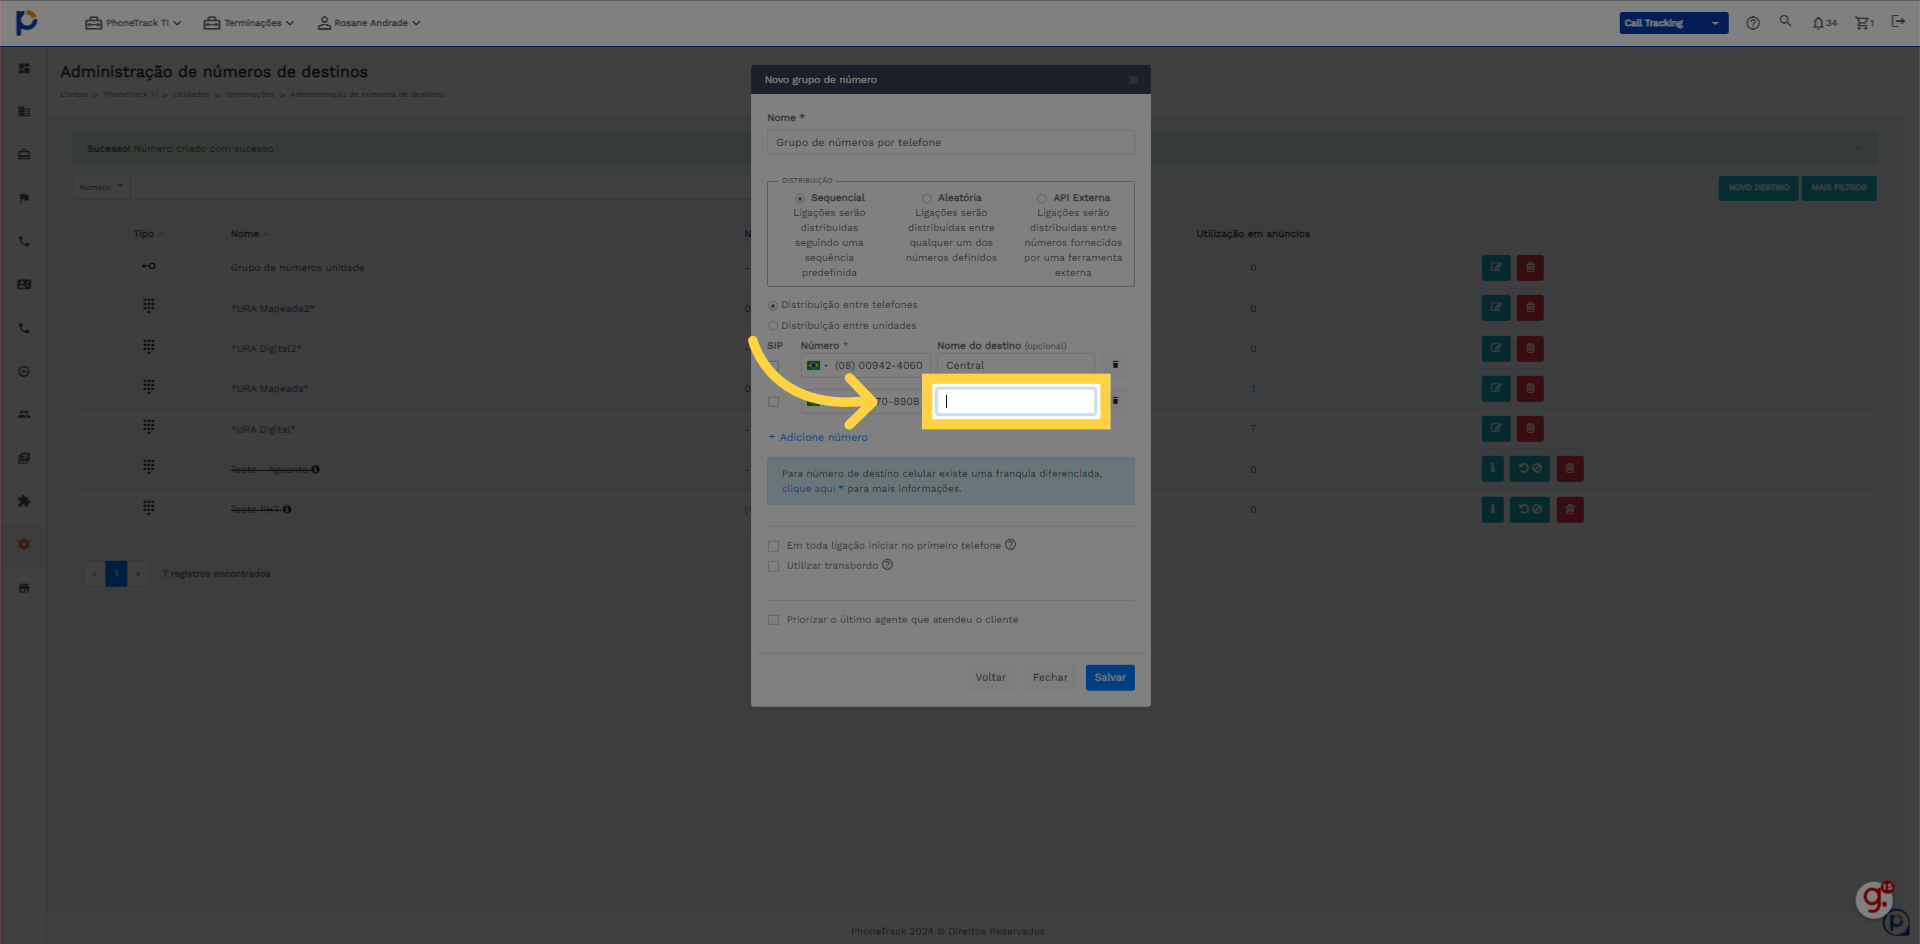Image resolution: width=1920 pixels, height=944 pixels.
Task: Open the search magnifier in top bar
Action: coord(1785,21)
